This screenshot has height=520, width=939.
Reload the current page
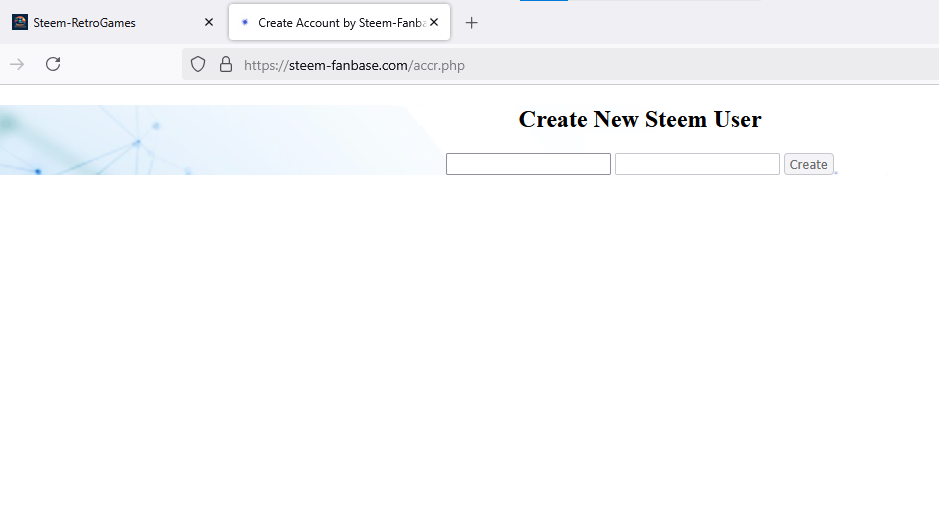pyautogui.click(x=53, y=64)
